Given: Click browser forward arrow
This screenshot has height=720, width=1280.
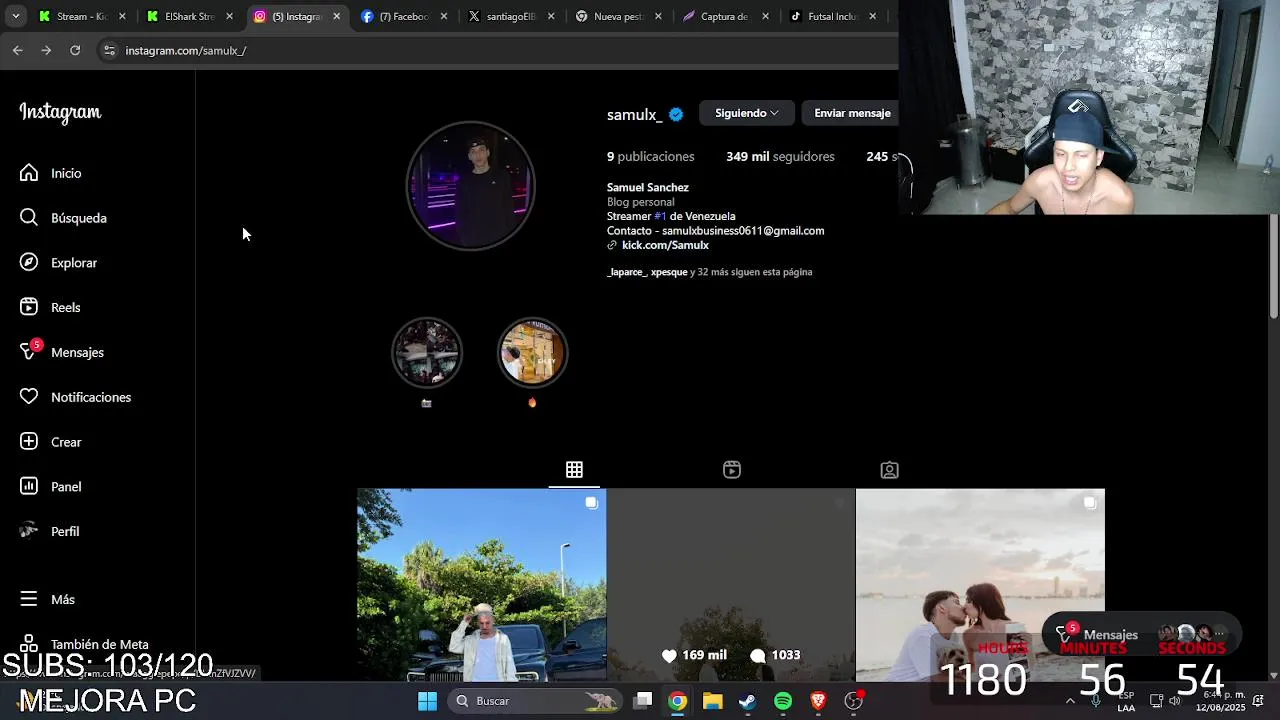Looking at the screenshot, I should pos(46,50).
